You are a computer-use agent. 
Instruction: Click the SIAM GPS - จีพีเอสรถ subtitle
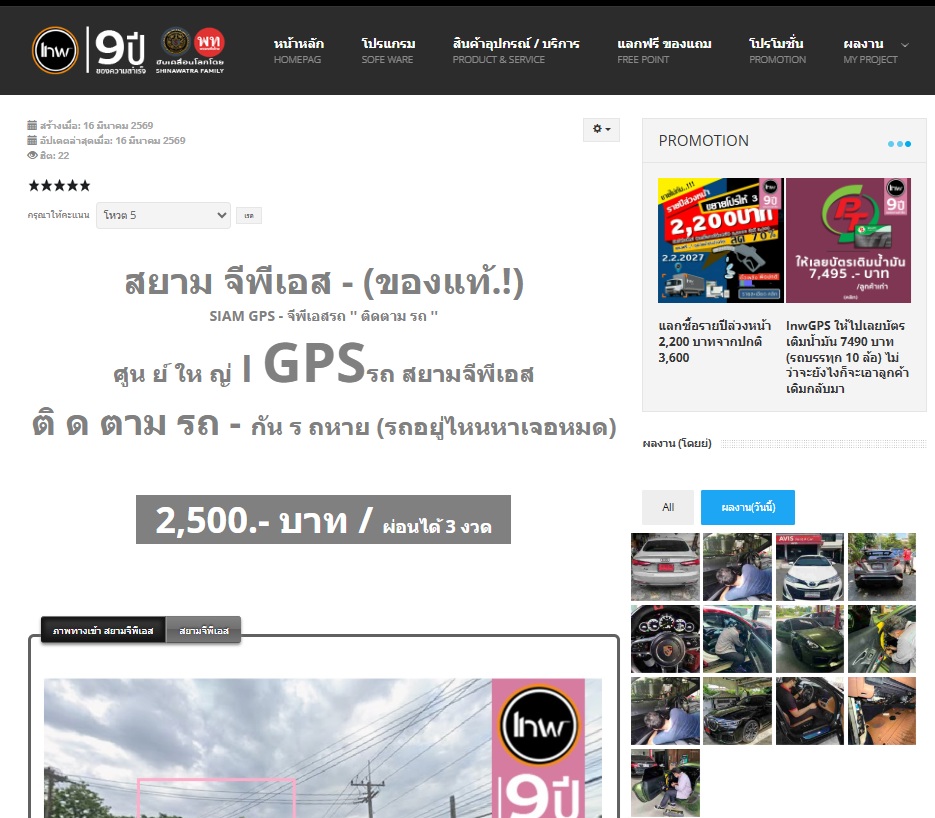tap(323, 316)
